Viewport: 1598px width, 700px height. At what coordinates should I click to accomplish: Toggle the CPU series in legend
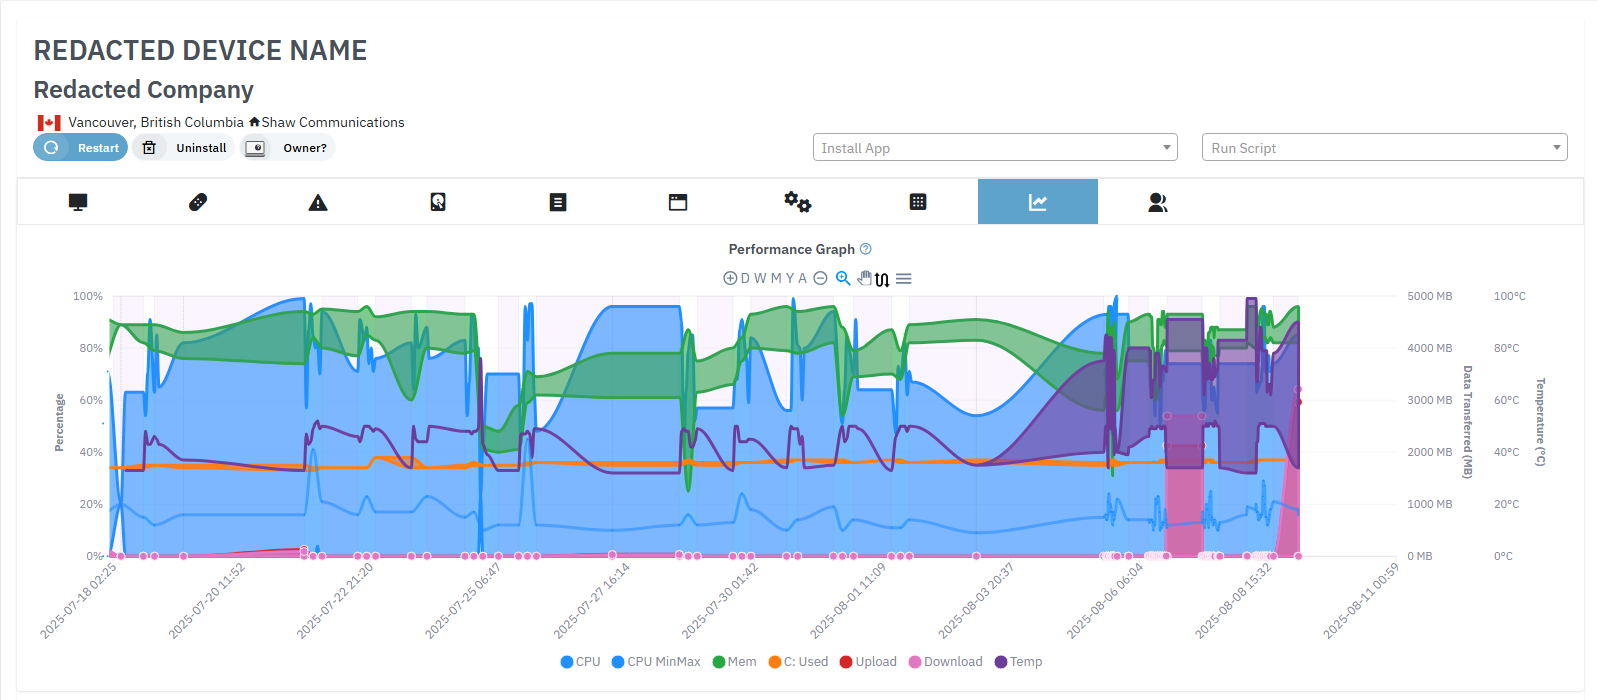581,662
